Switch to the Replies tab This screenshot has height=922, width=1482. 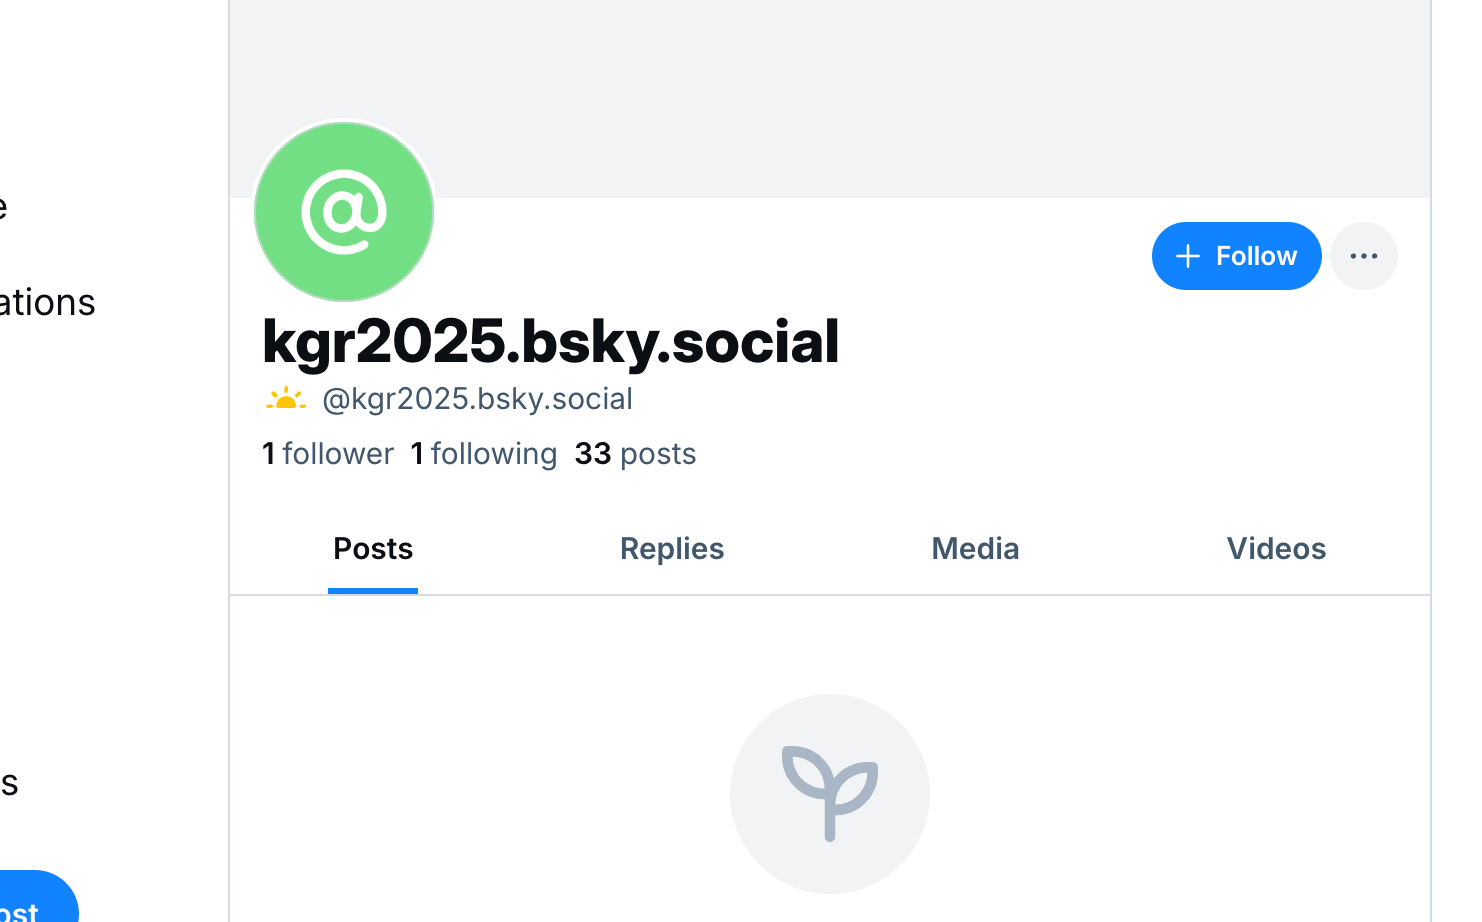coord(672,549)
